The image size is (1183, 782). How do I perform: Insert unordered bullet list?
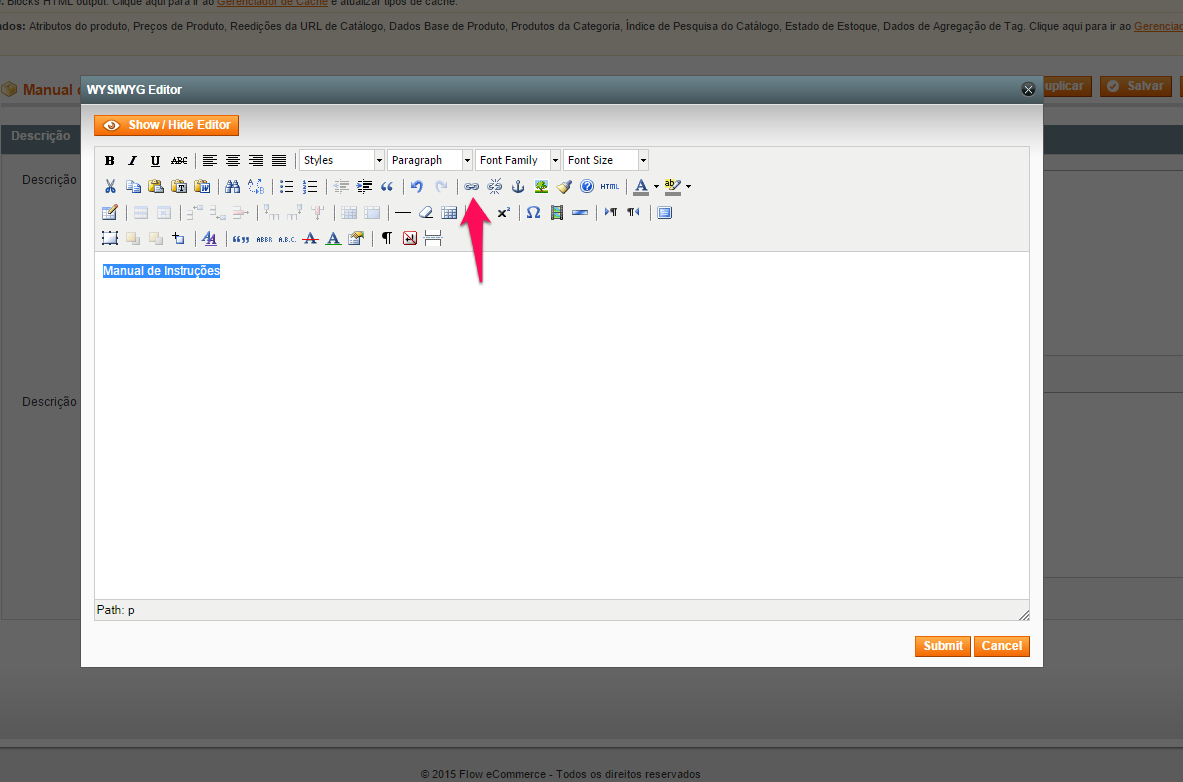[x=287, y=186]
